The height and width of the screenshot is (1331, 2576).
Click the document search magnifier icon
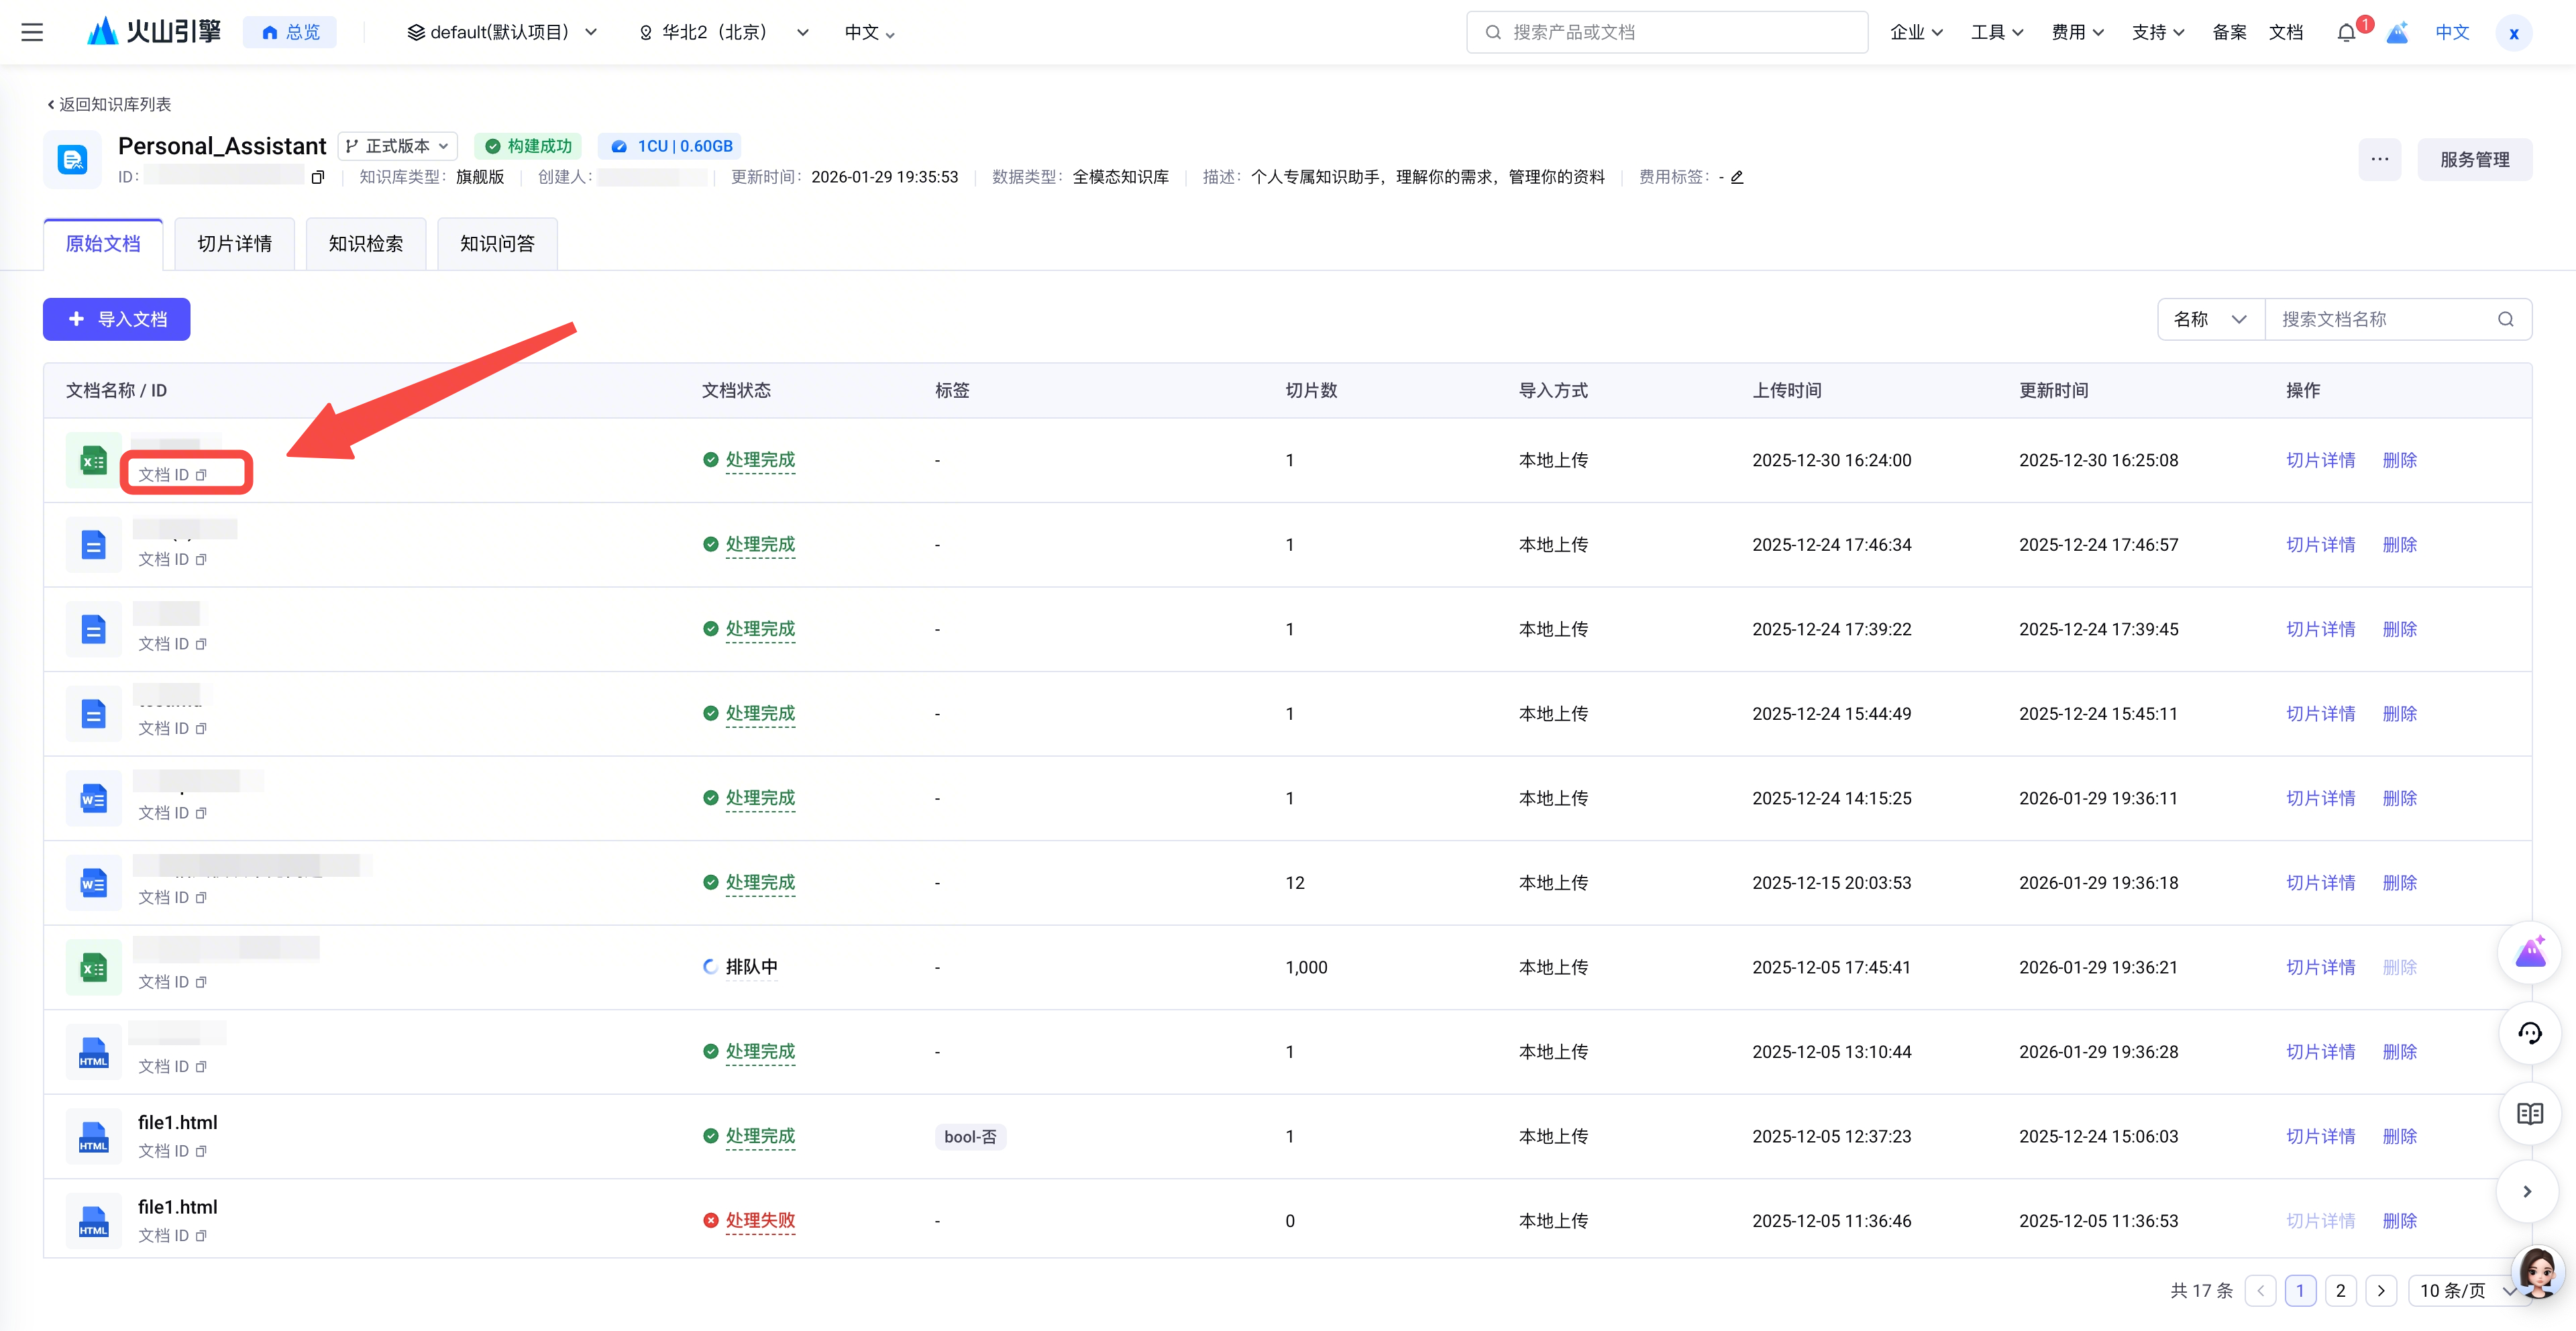click(x=2505, y=319)
